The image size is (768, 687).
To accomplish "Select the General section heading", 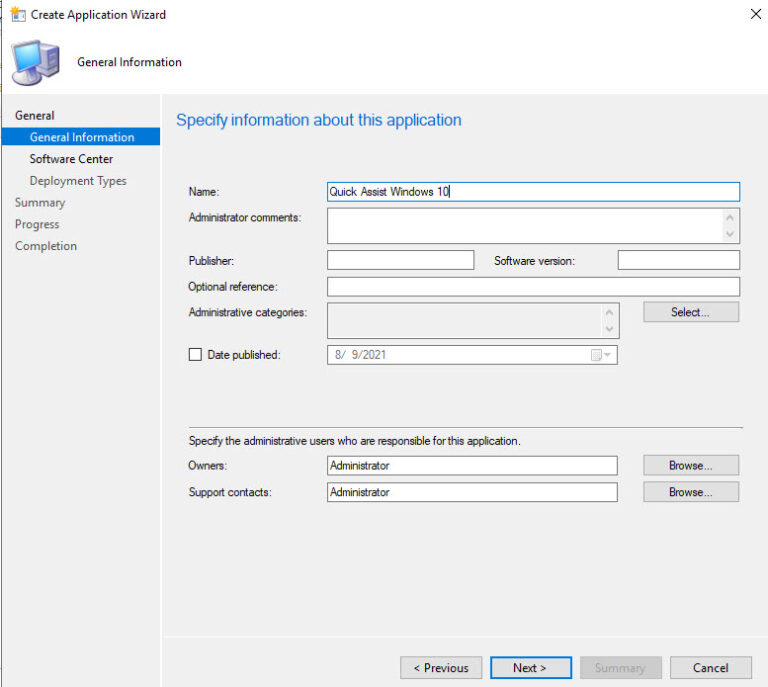I will coord(34,116).
